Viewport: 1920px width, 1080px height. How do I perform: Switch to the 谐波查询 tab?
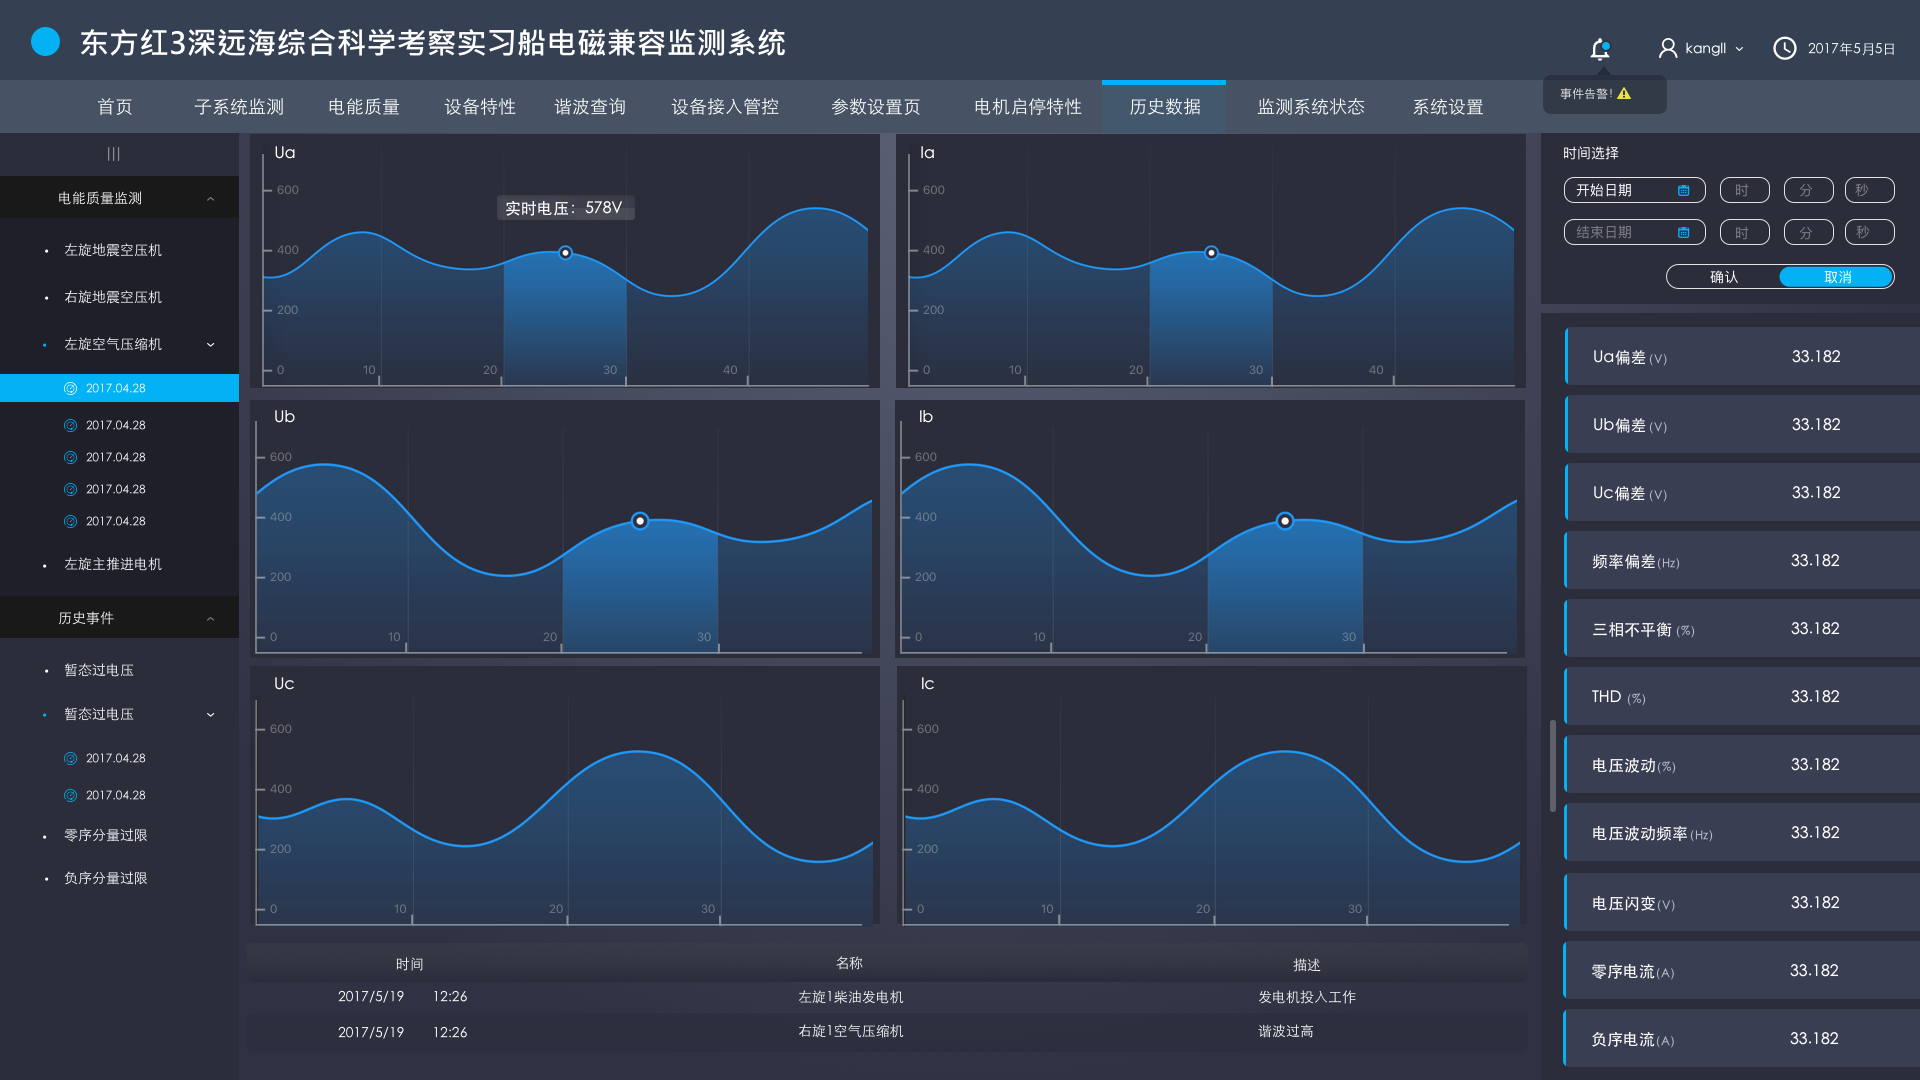coord(590,107)
